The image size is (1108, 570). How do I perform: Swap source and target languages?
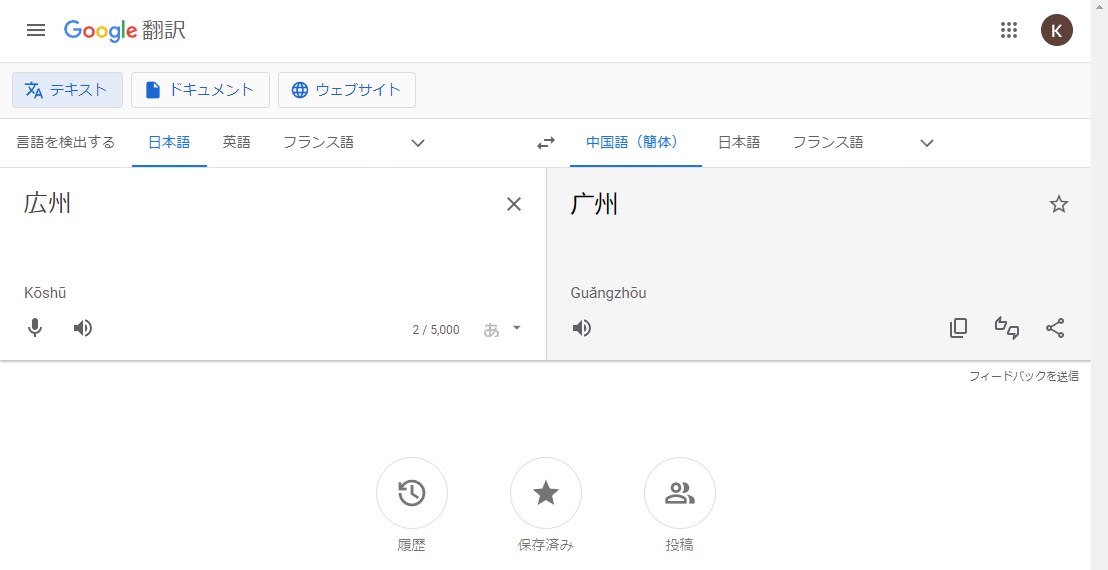click(x=546, y=143)
